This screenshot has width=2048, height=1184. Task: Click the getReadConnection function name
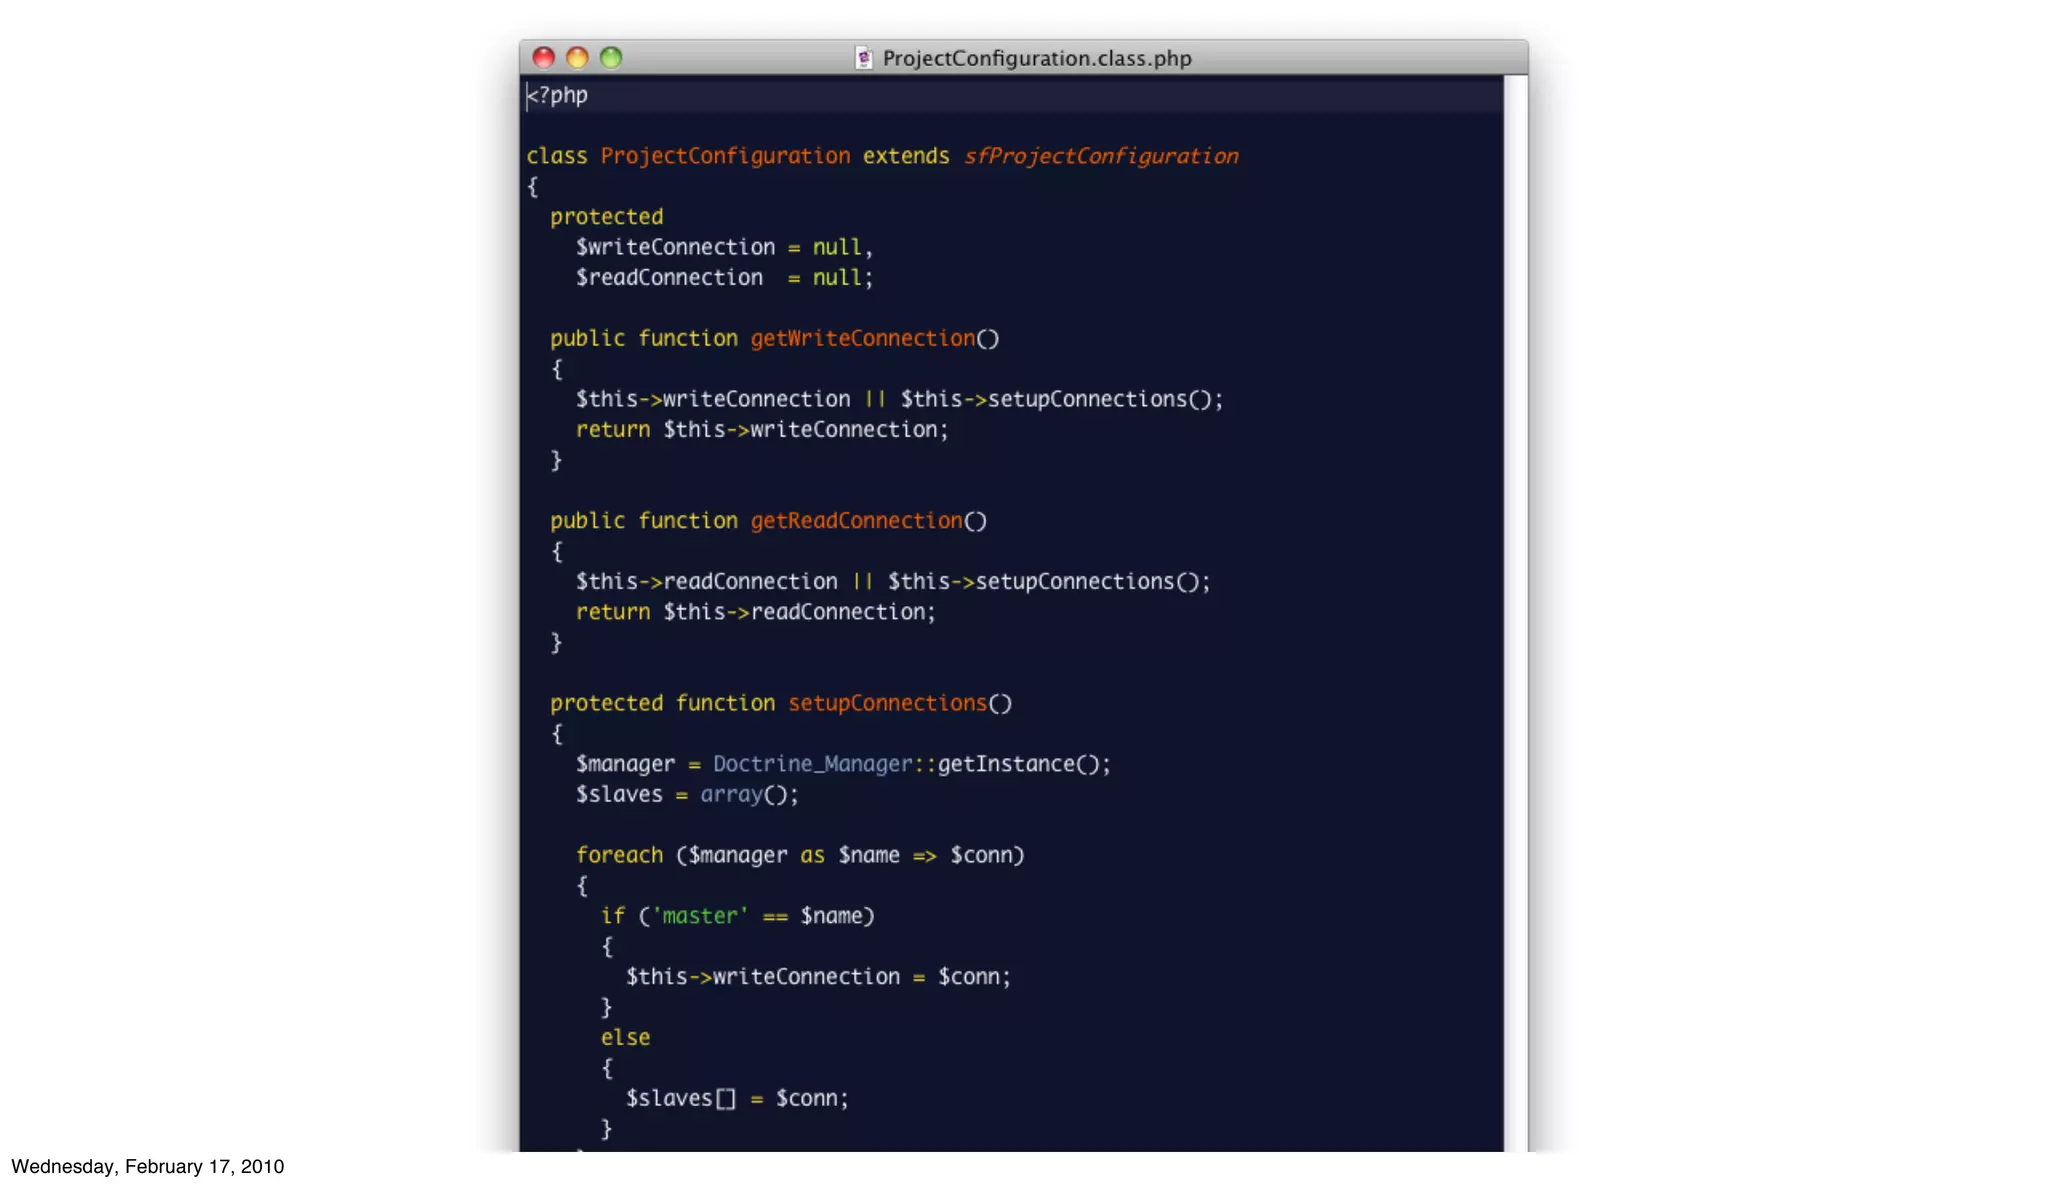click(x=856, y=521)
